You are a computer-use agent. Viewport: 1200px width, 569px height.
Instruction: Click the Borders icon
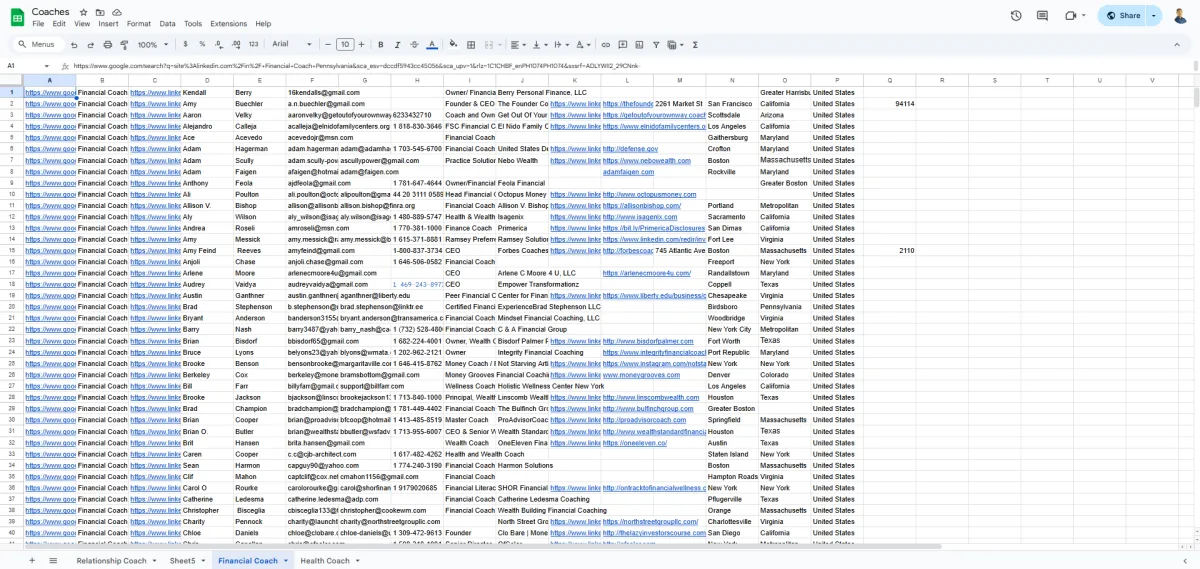[x=472, y=45]
